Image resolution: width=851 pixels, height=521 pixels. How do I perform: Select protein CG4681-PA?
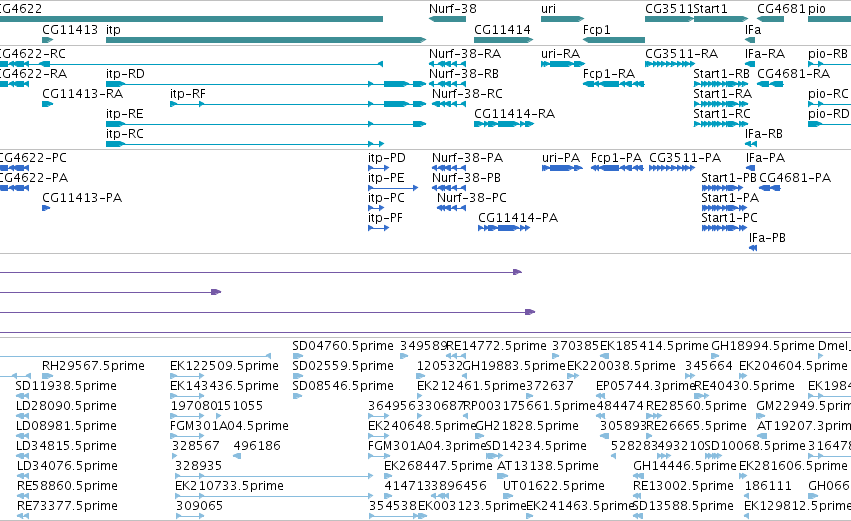pos(795,178)
